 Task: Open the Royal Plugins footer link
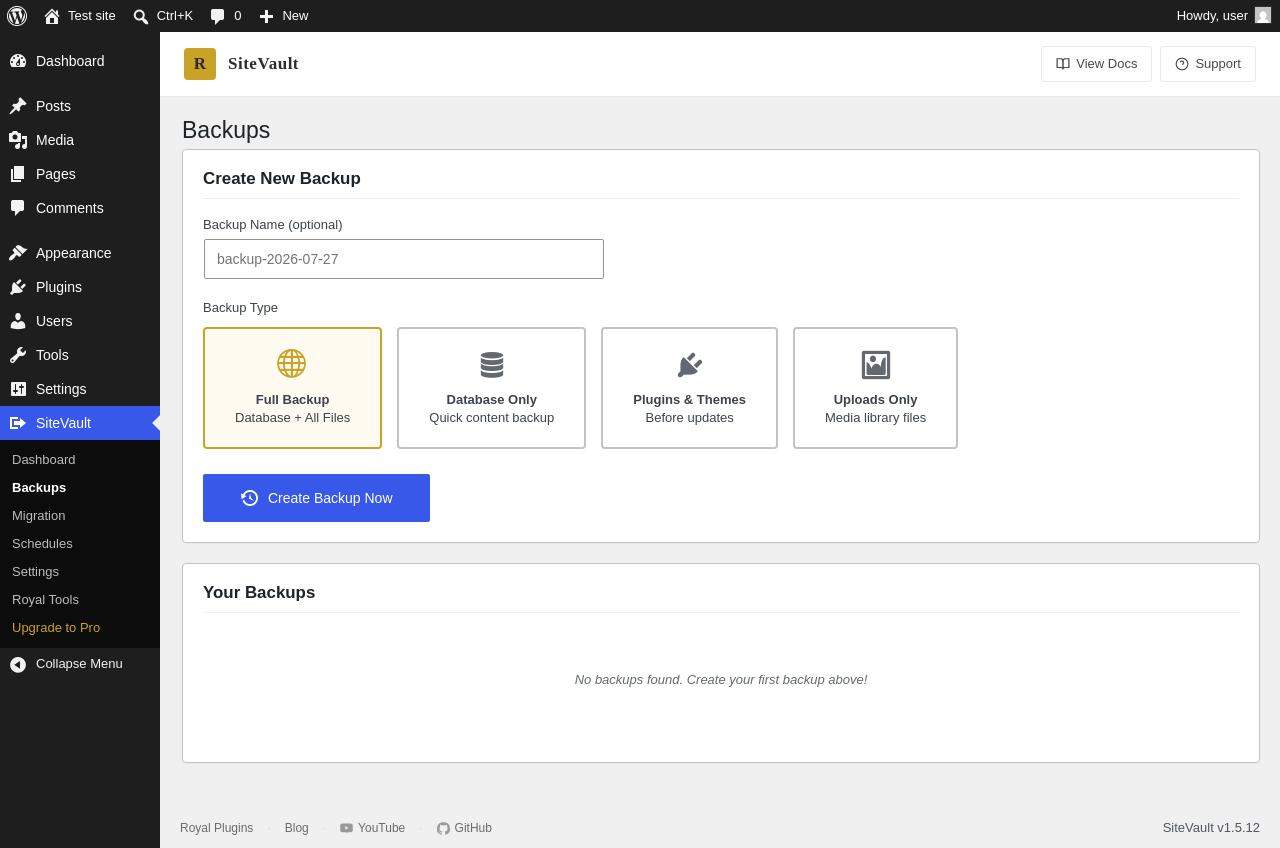coord(216,828)
